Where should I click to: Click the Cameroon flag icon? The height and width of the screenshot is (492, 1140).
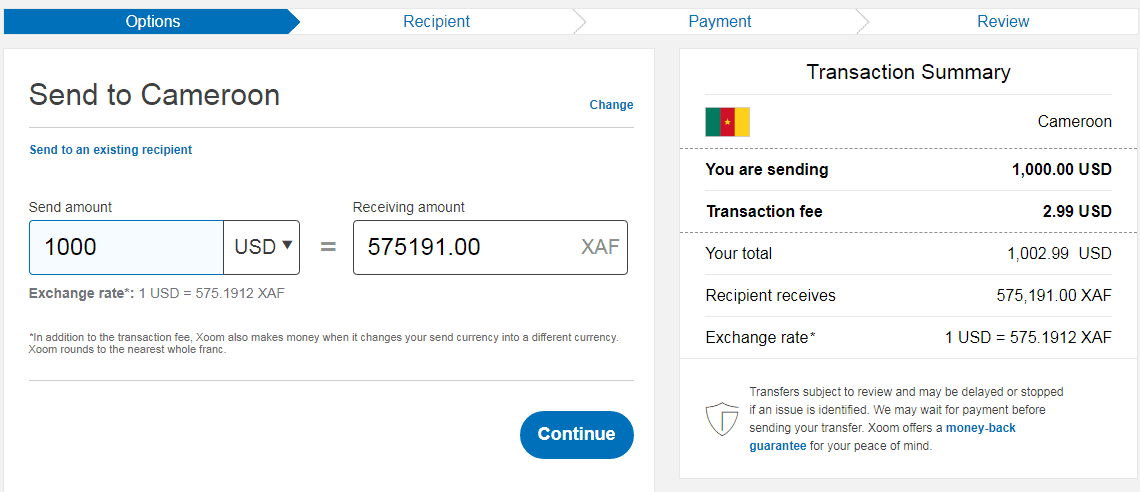click(x=727, y=122)
